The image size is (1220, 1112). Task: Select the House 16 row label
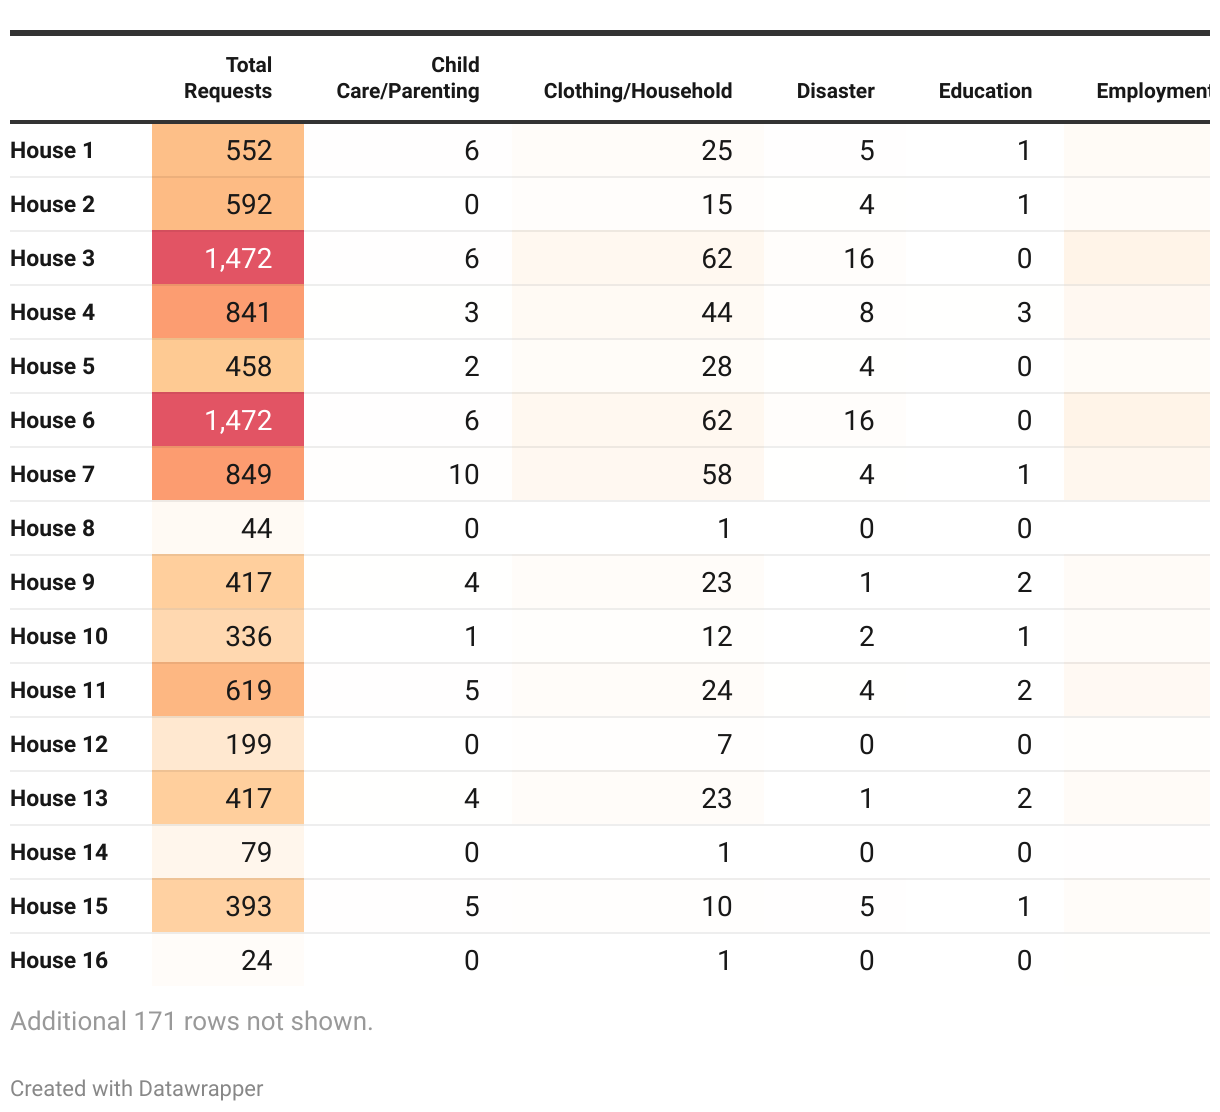point(59,960)
